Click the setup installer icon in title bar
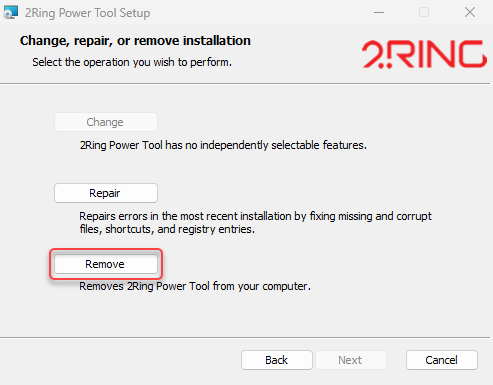 11,12
